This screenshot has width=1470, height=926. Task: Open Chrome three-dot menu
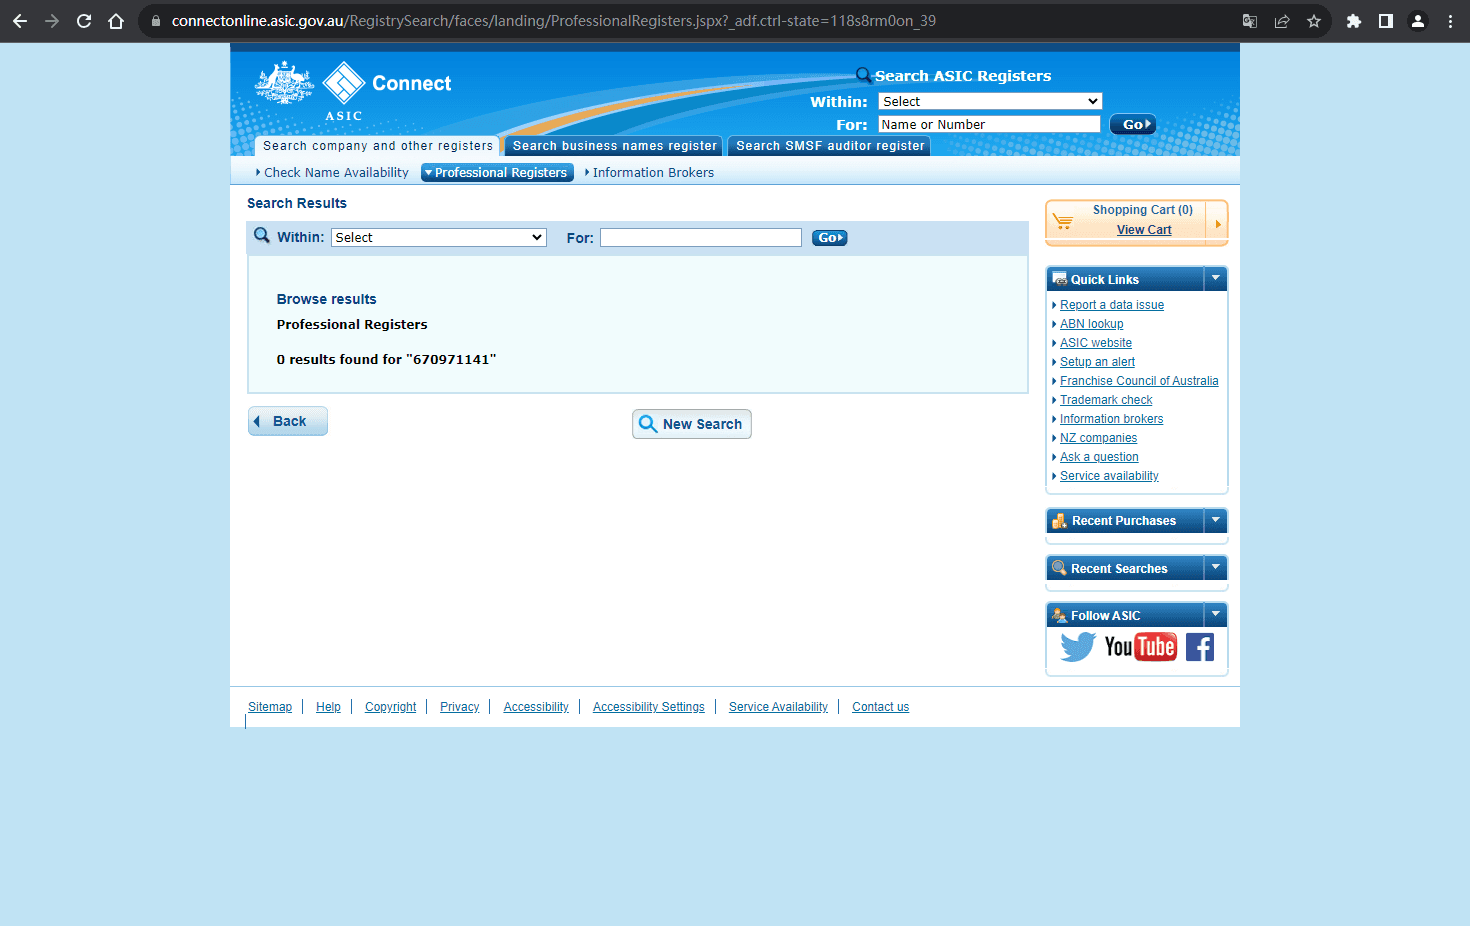click(x=1450, y=21)
